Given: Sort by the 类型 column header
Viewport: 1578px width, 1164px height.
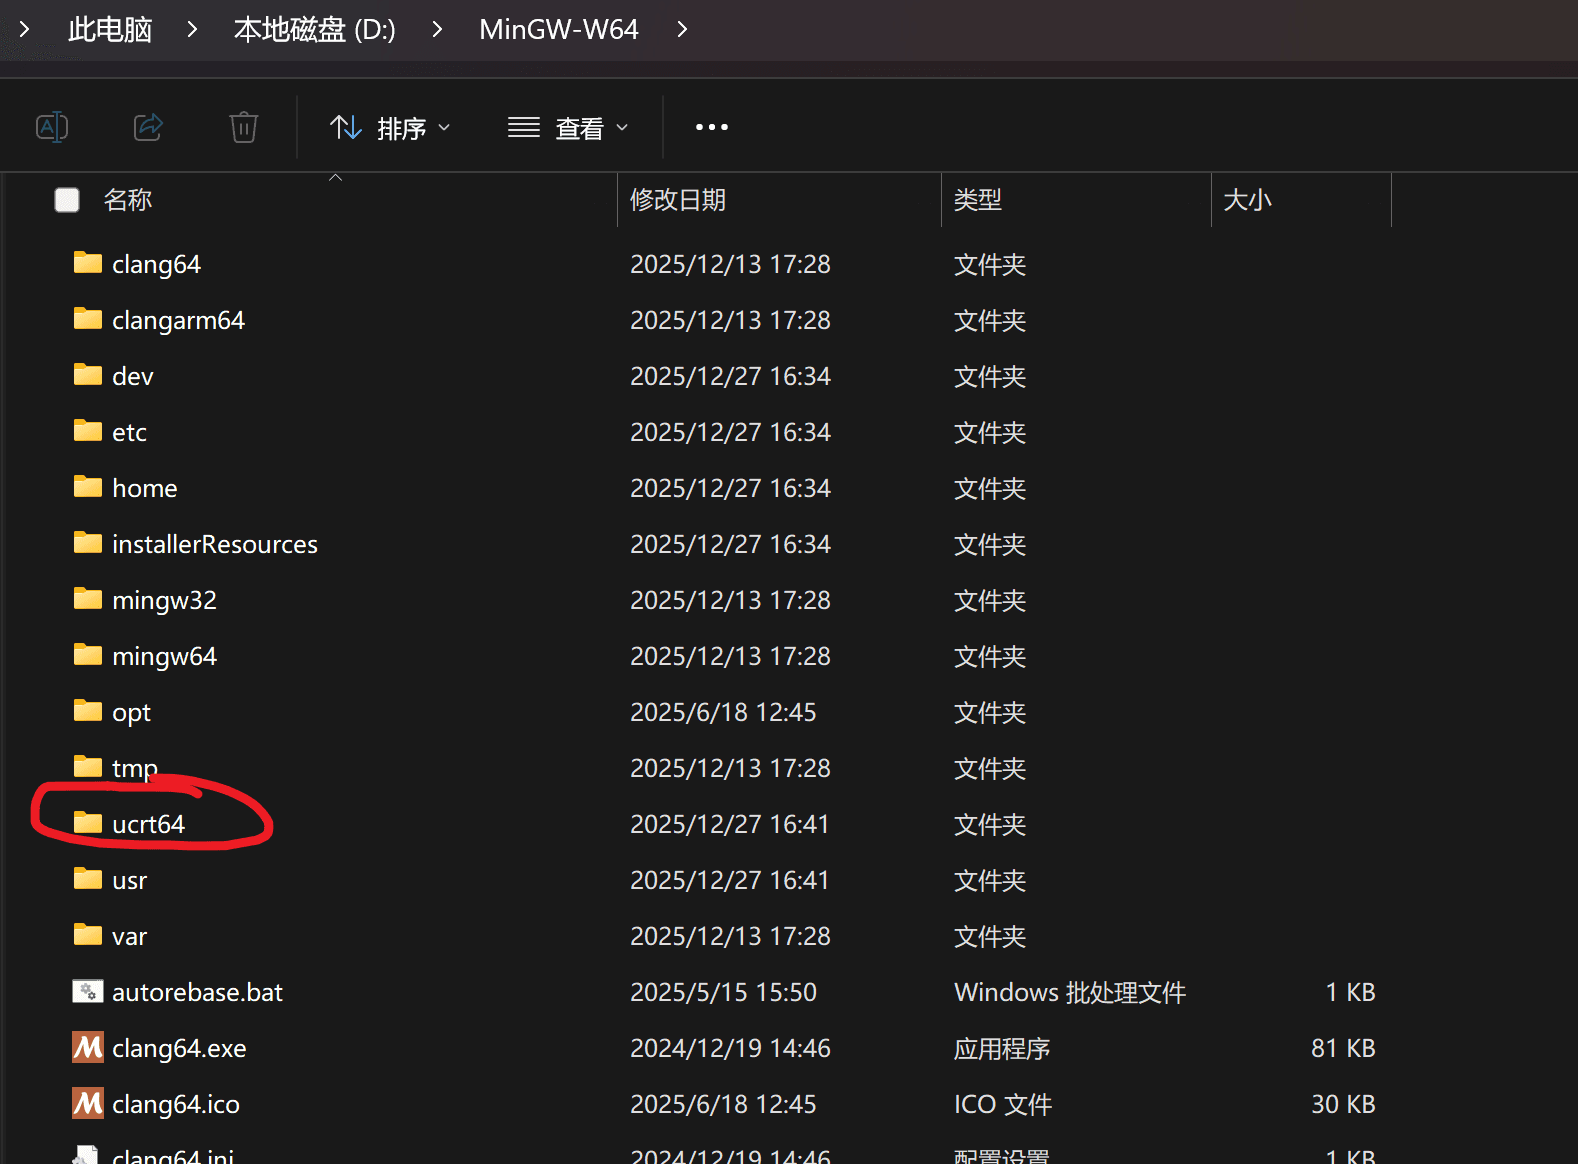Looking at the screenshot, I should coord(978,200).
